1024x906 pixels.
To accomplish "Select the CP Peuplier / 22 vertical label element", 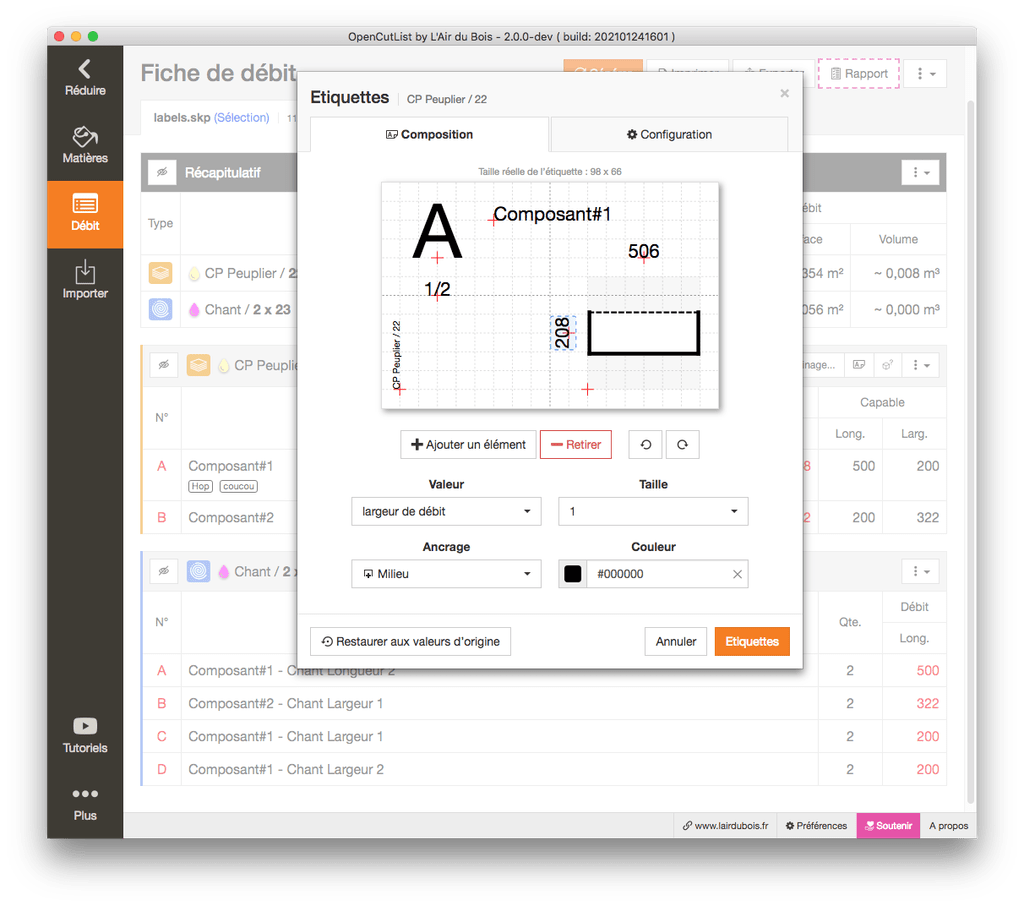I will (396, 355).
